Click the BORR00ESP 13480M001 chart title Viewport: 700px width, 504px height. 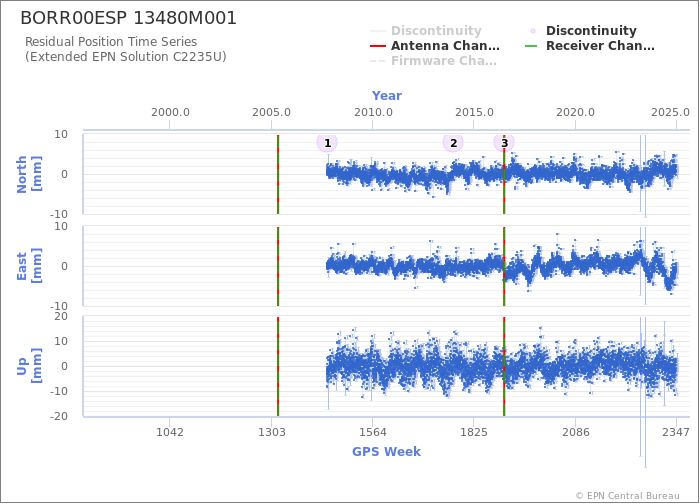click(129, 18)
